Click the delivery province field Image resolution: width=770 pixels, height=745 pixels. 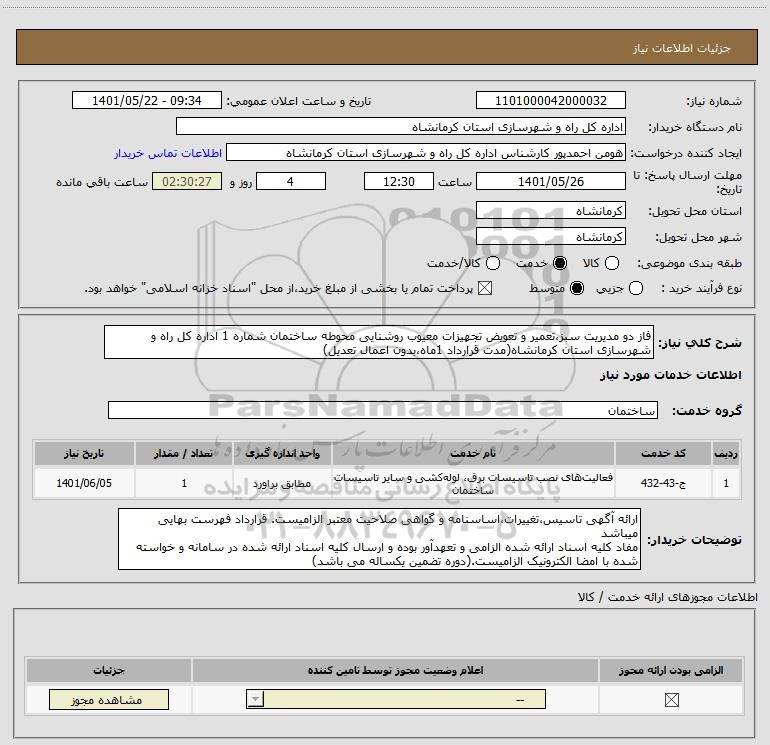point(550,211)
